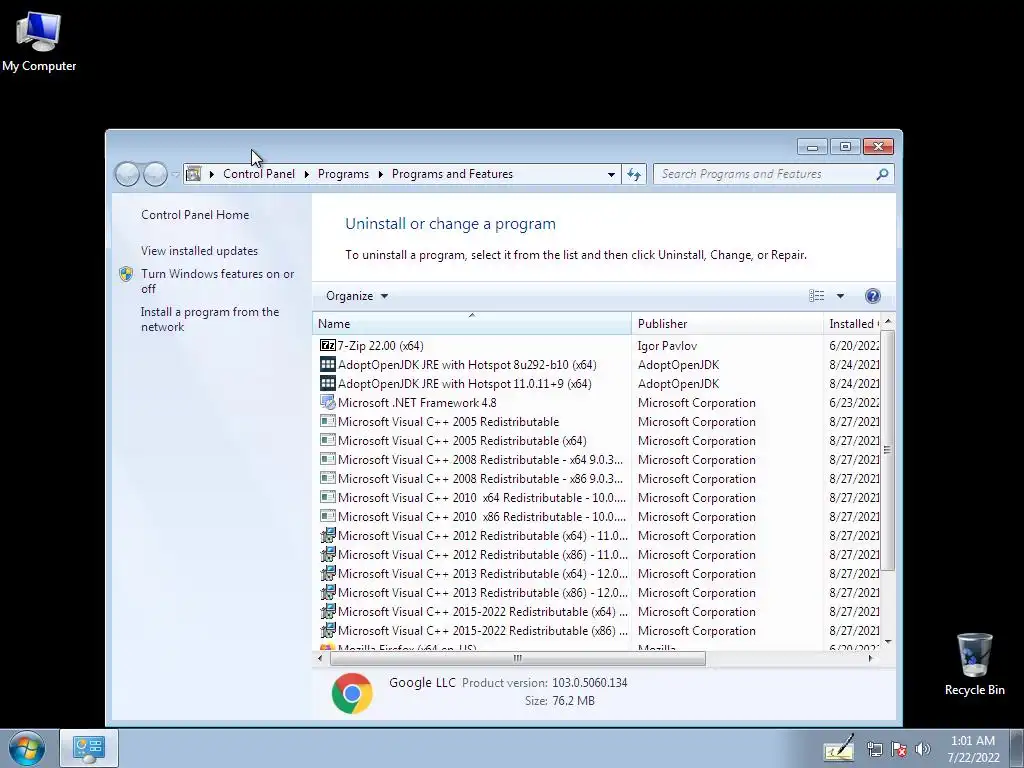Click the search magnifier icon
1024x768 pixels.
click(882, 174)
